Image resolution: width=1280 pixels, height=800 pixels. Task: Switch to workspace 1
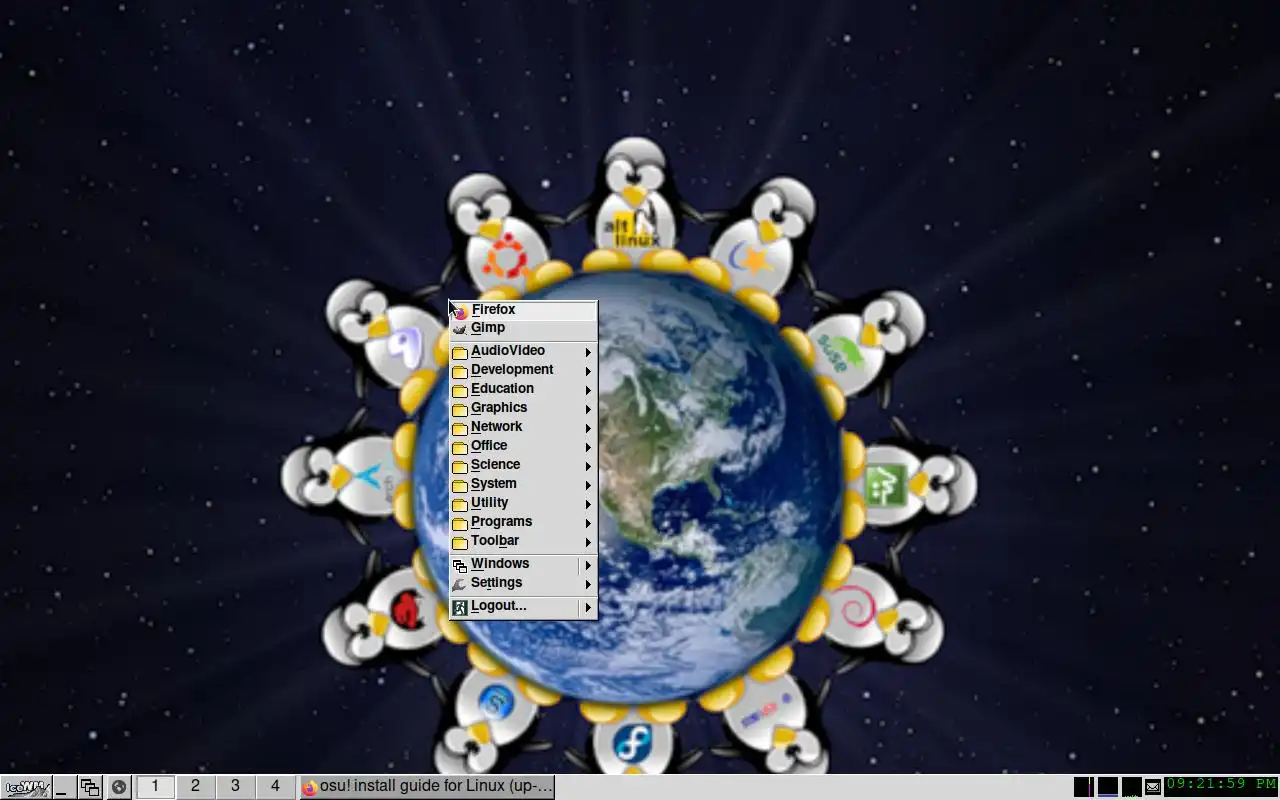click(x=155, y=786)
